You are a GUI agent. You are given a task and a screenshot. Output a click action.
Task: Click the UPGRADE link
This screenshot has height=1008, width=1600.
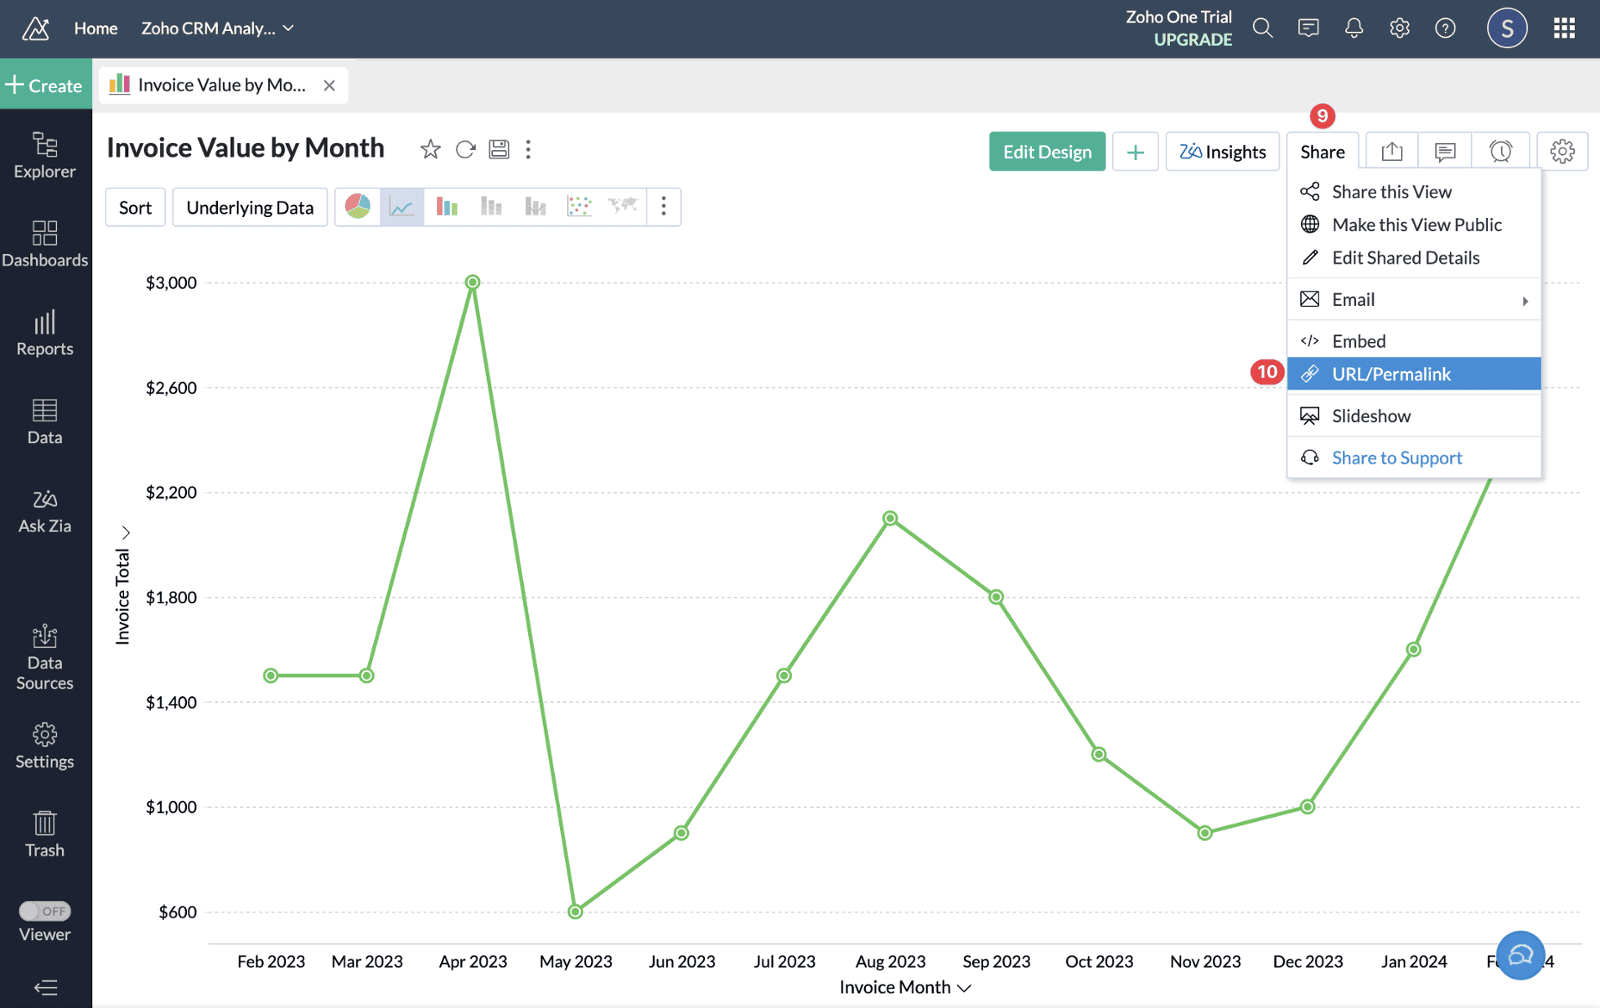pos(1193,40)
